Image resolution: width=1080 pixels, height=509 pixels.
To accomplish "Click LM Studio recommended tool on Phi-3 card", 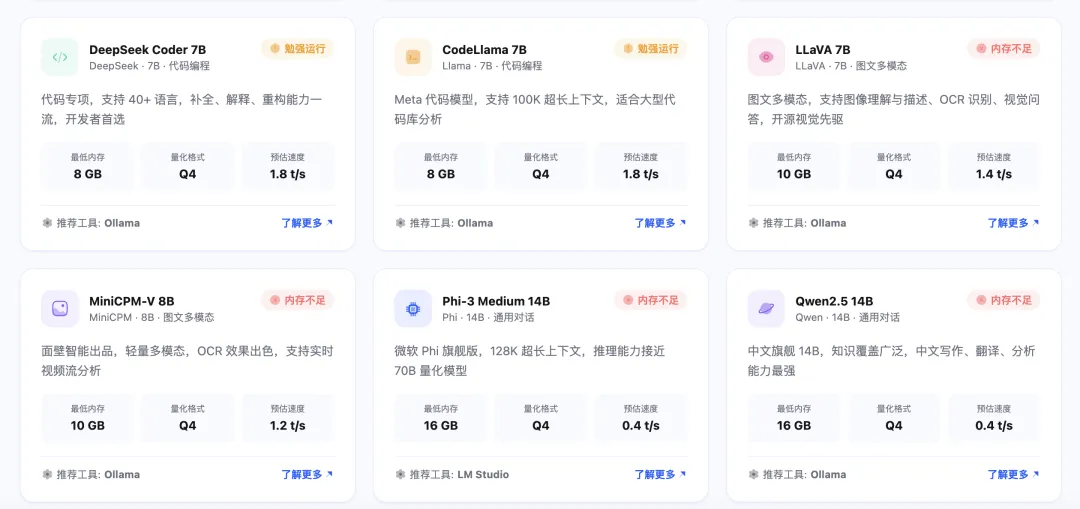I will click(x=483, y=474).
